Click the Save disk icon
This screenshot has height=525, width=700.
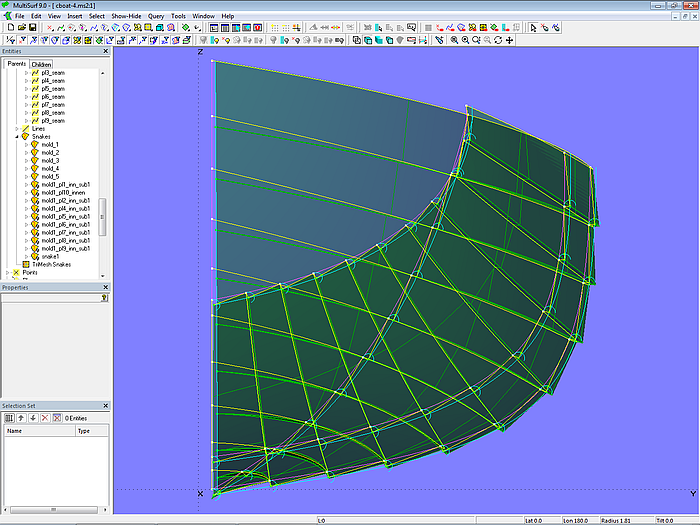click(32, 28)
